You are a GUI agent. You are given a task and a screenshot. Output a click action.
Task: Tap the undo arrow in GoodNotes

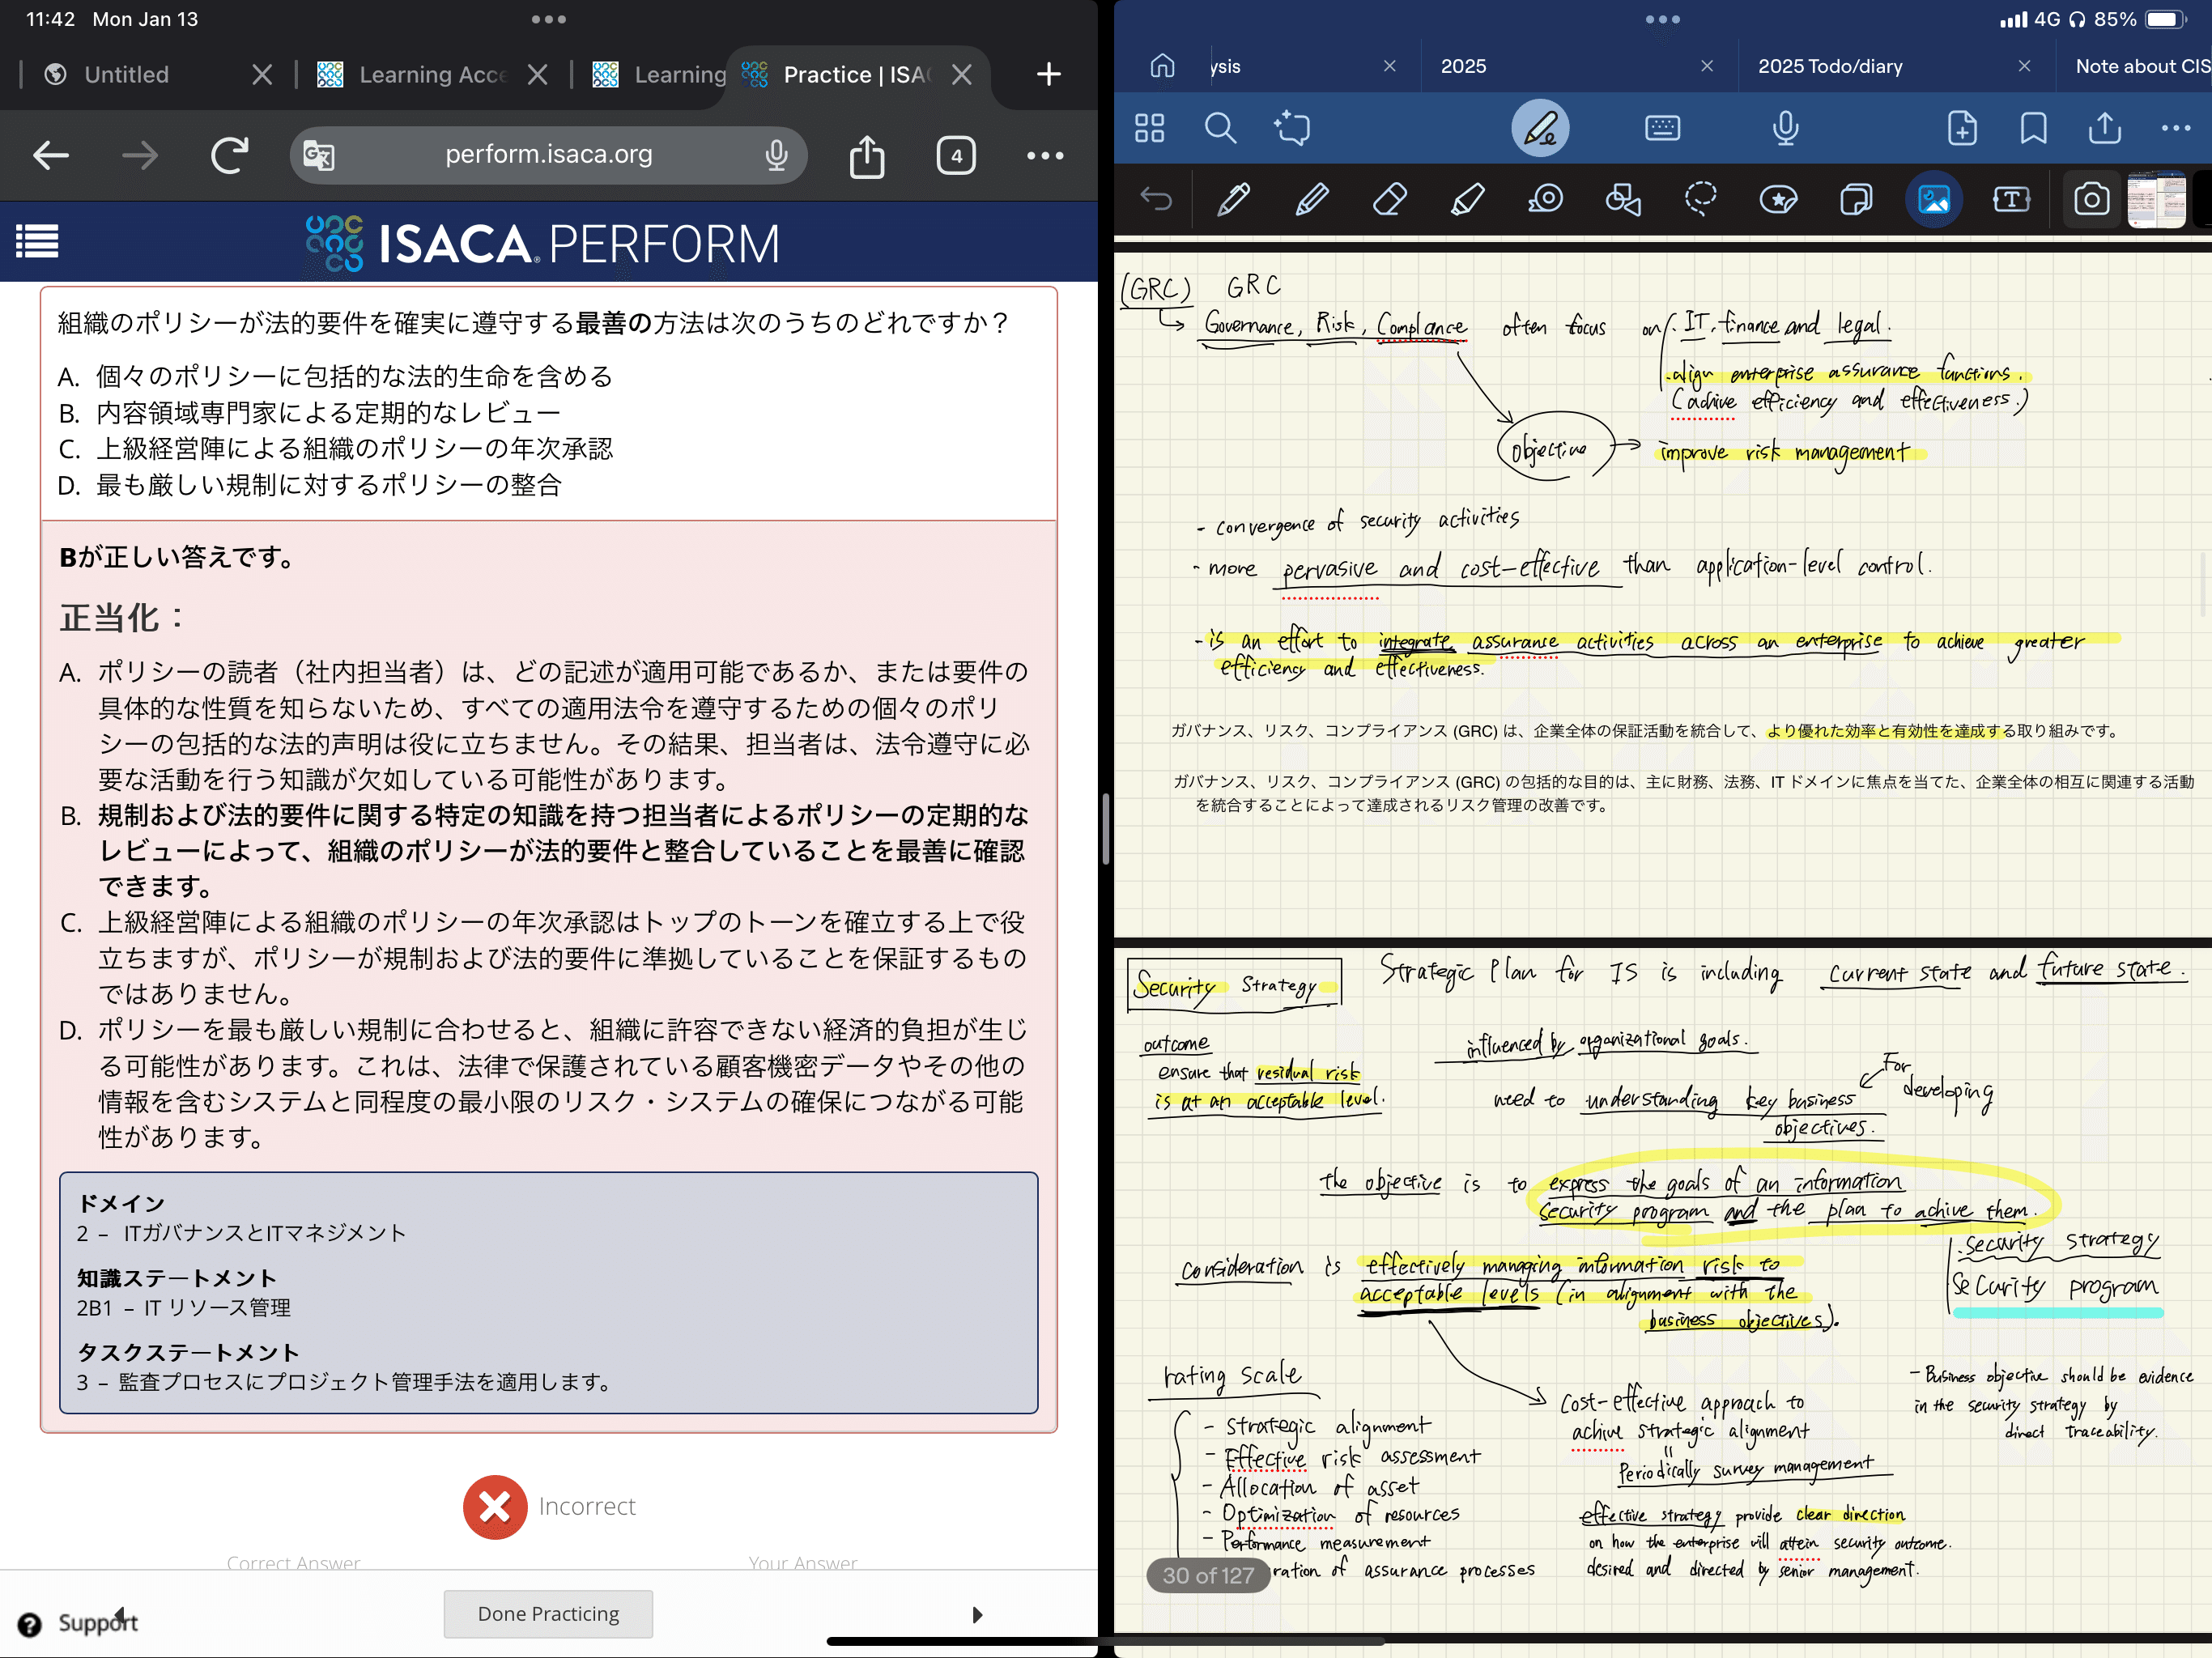tap(1157, 199)
